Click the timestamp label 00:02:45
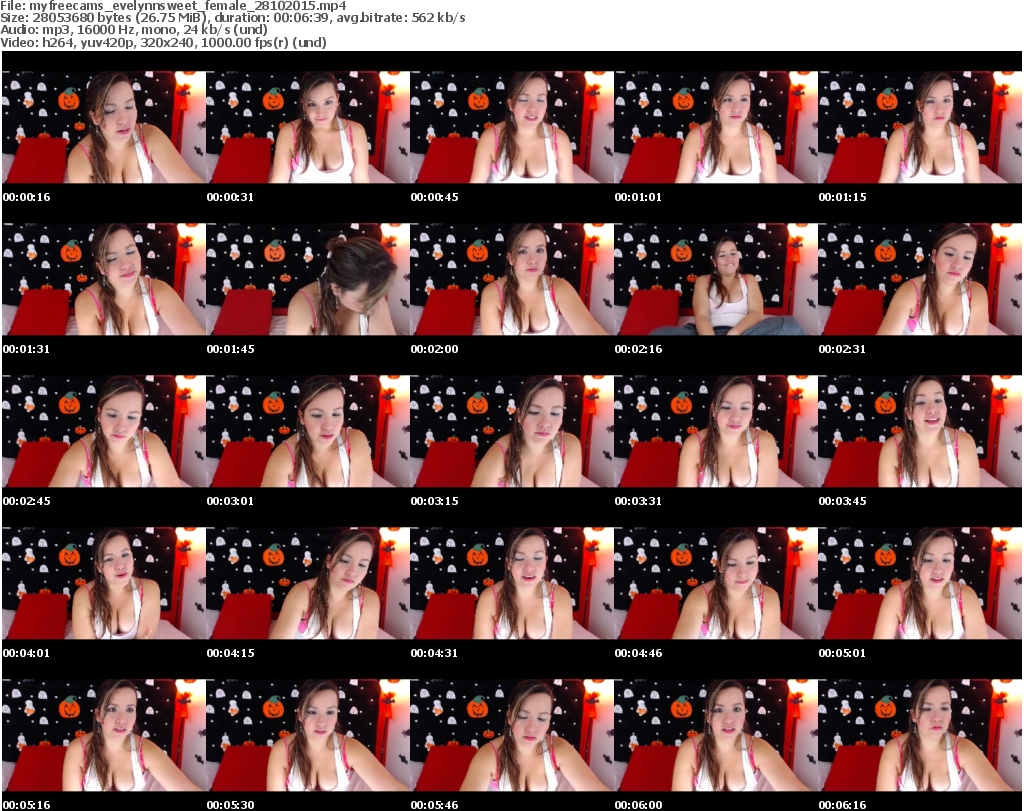 [x=27, y=501]
